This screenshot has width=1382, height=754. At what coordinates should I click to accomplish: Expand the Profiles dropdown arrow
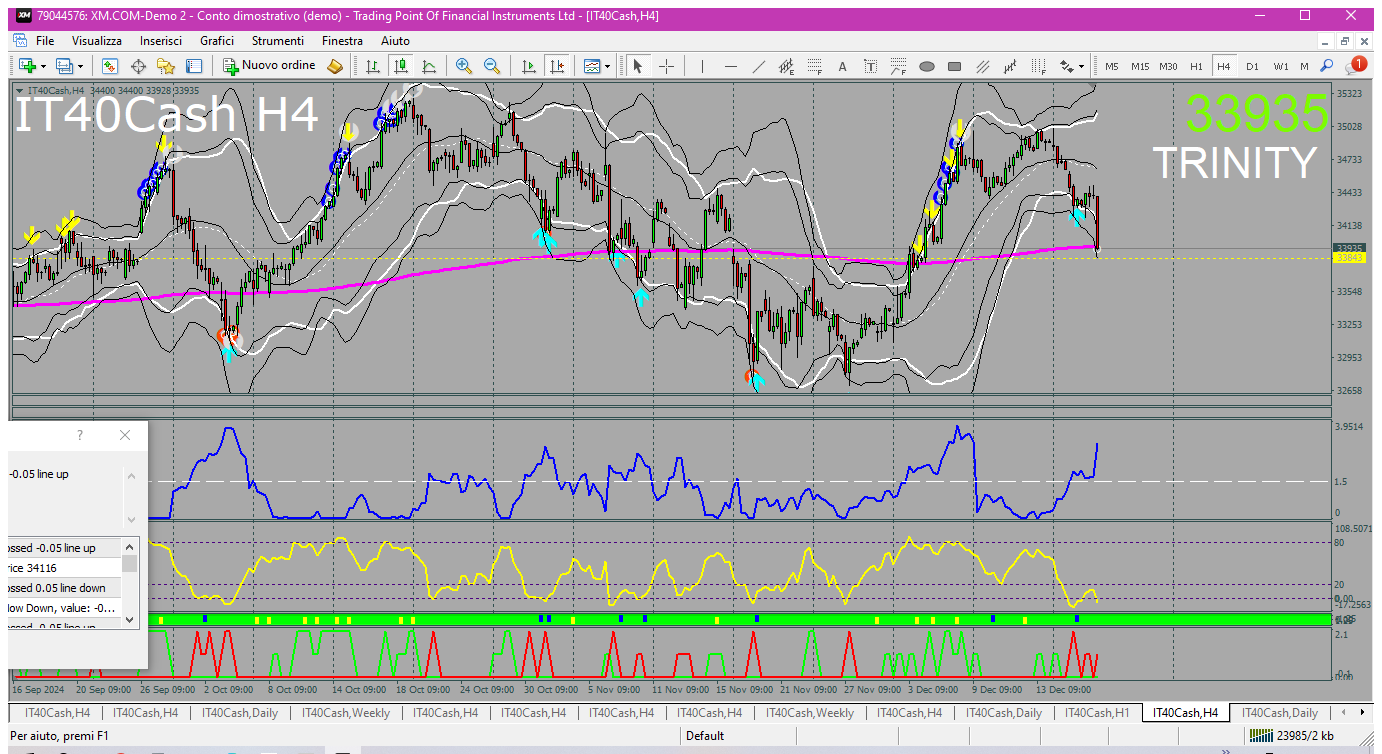[81, 66]
